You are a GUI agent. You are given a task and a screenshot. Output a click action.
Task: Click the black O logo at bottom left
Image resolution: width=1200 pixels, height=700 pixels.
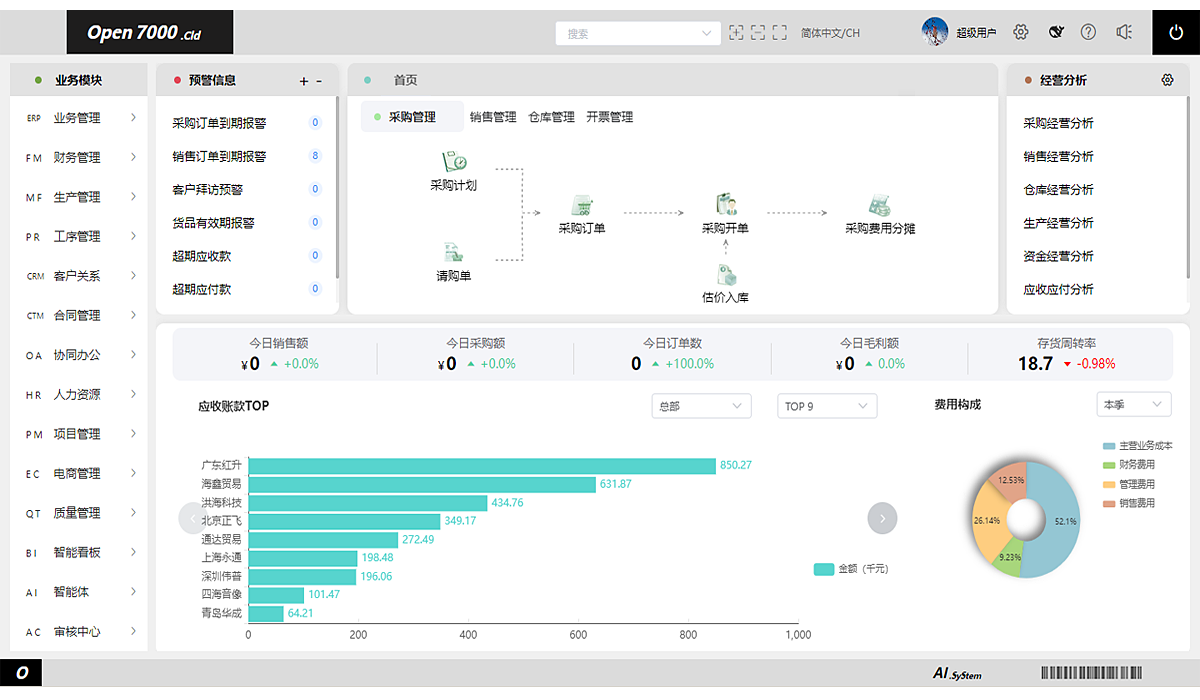tap(21, 674)
